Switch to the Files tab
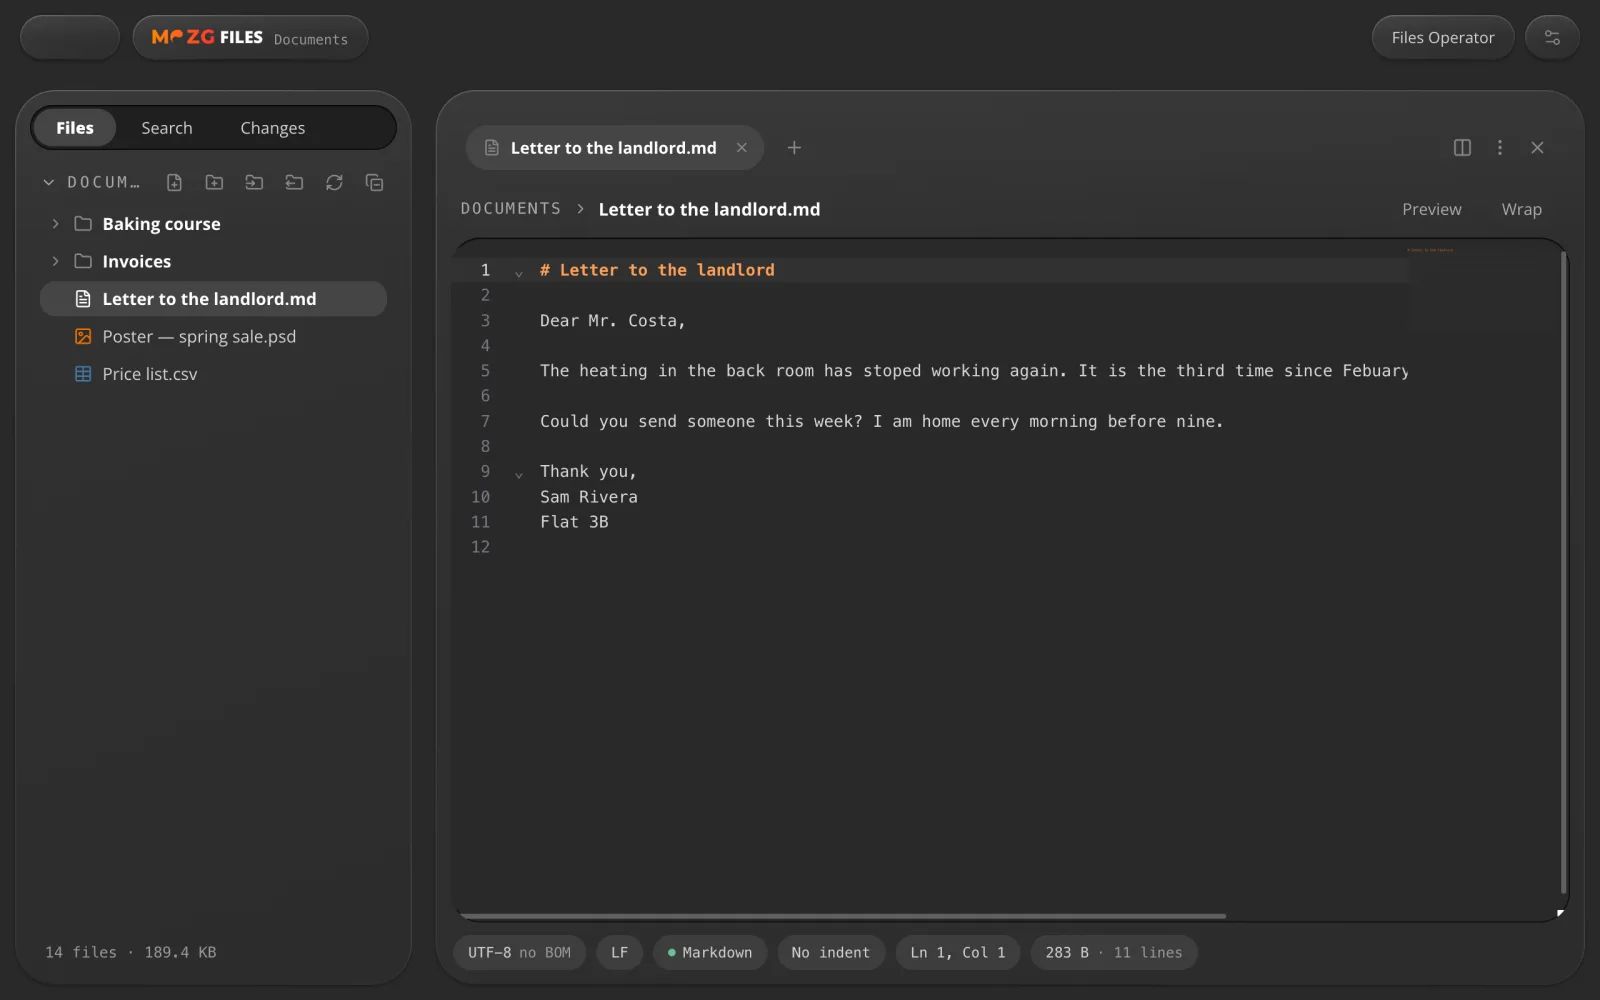This screenshot has height=1000, width=1600. (75, 127)
